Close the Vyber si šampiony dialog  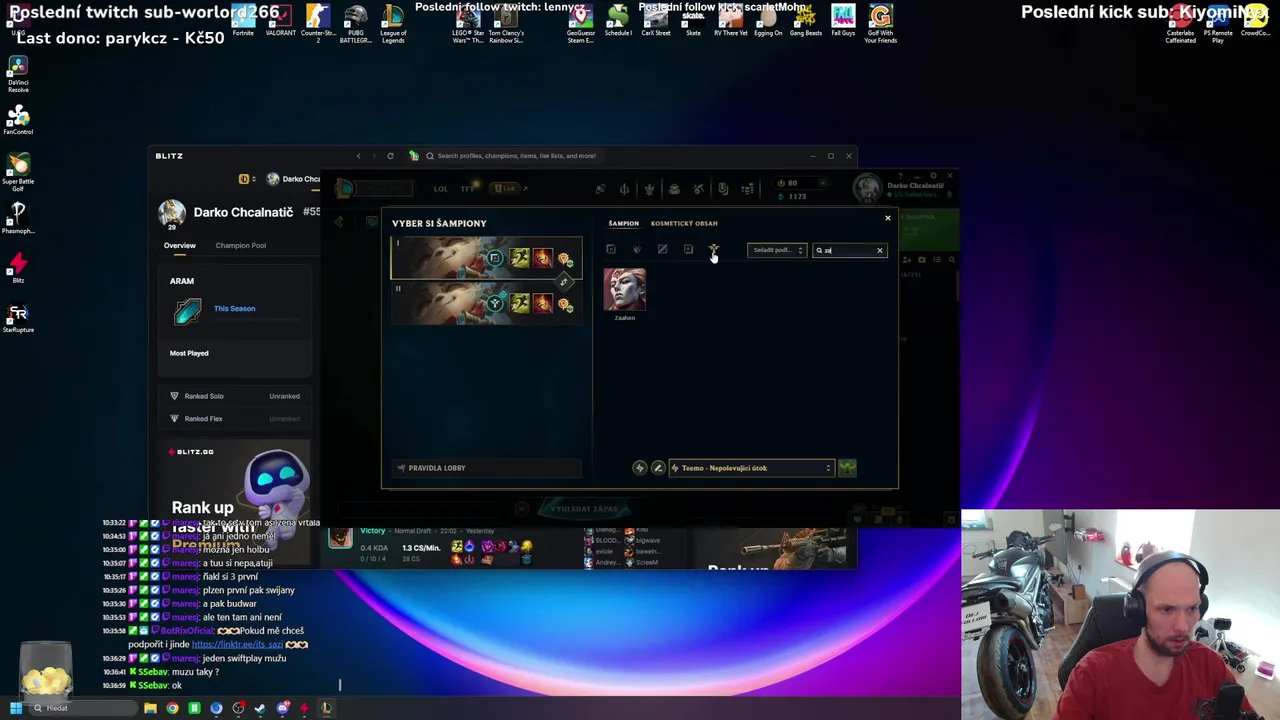887,218
